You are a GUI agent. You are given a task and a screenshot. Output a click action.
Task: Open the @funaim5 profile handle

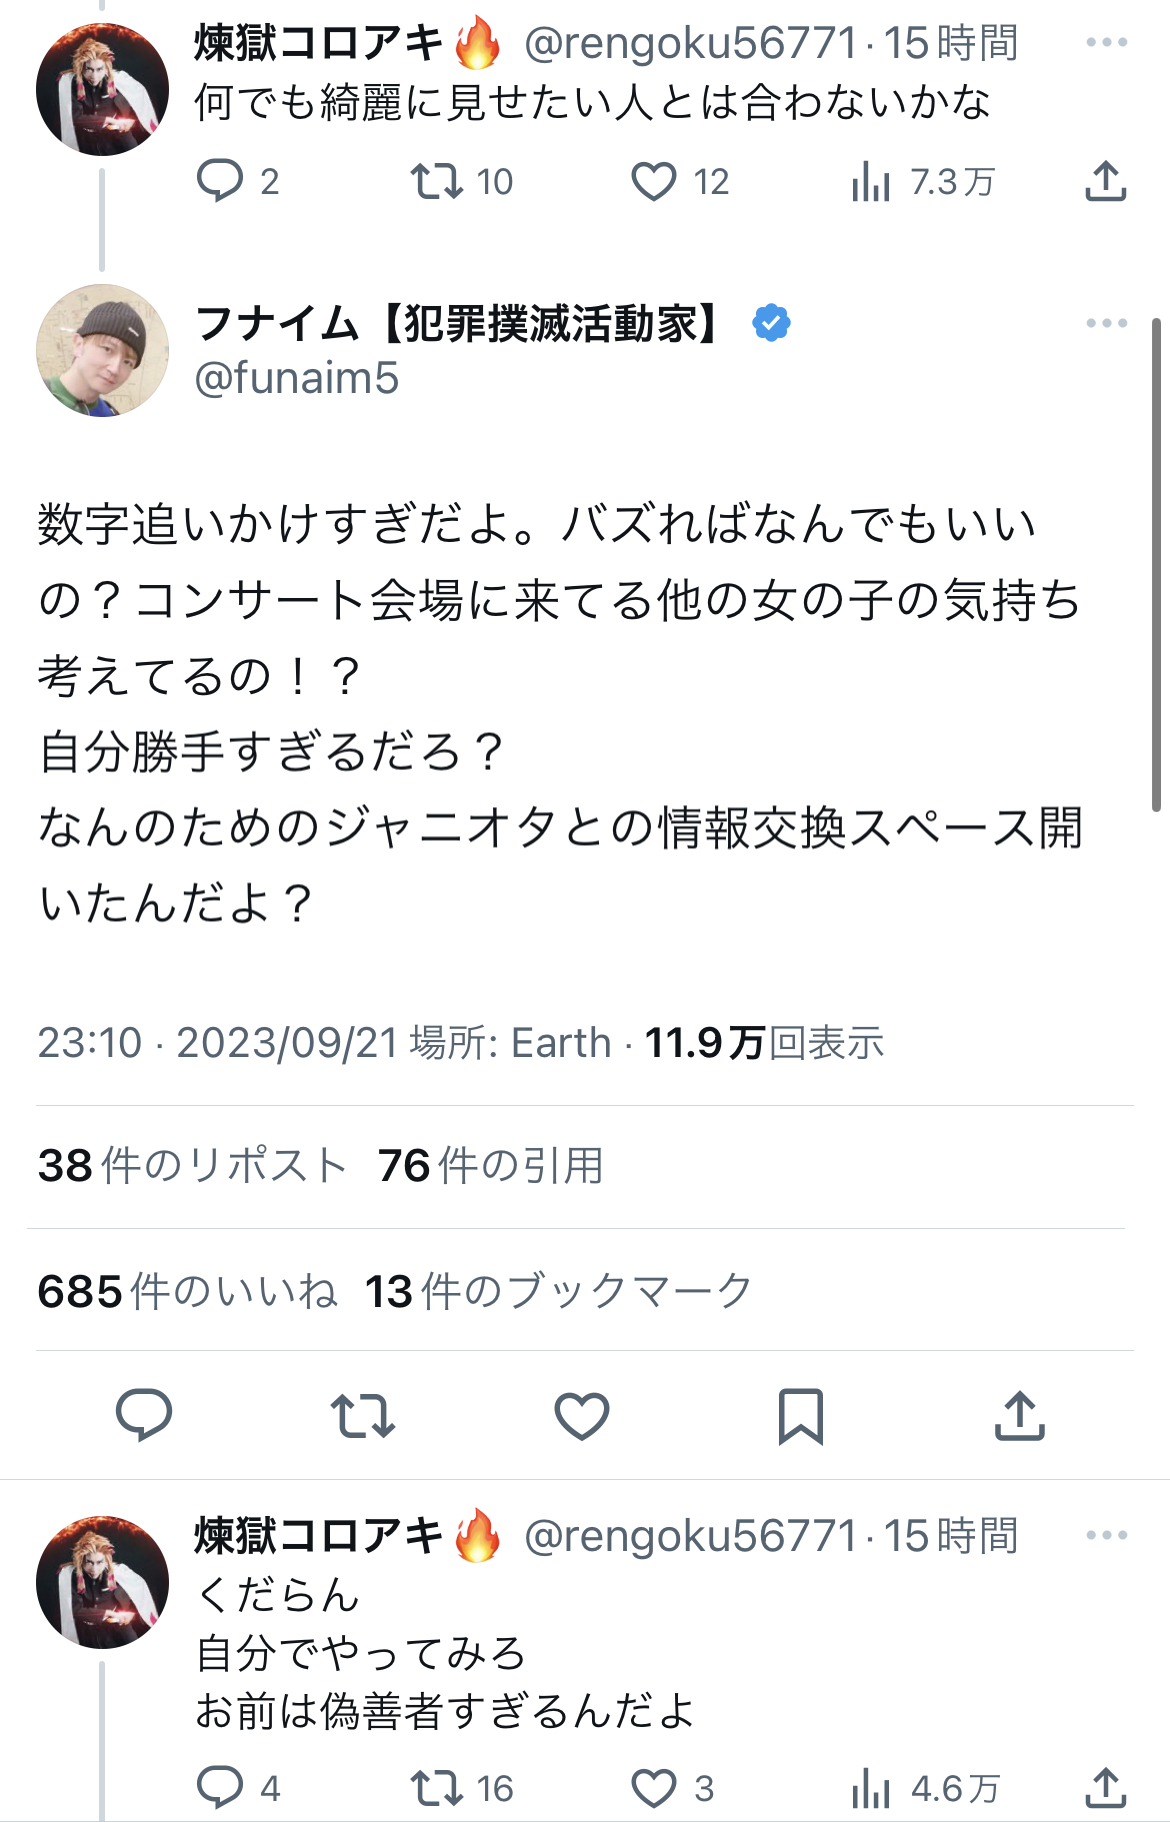point(296,378)
